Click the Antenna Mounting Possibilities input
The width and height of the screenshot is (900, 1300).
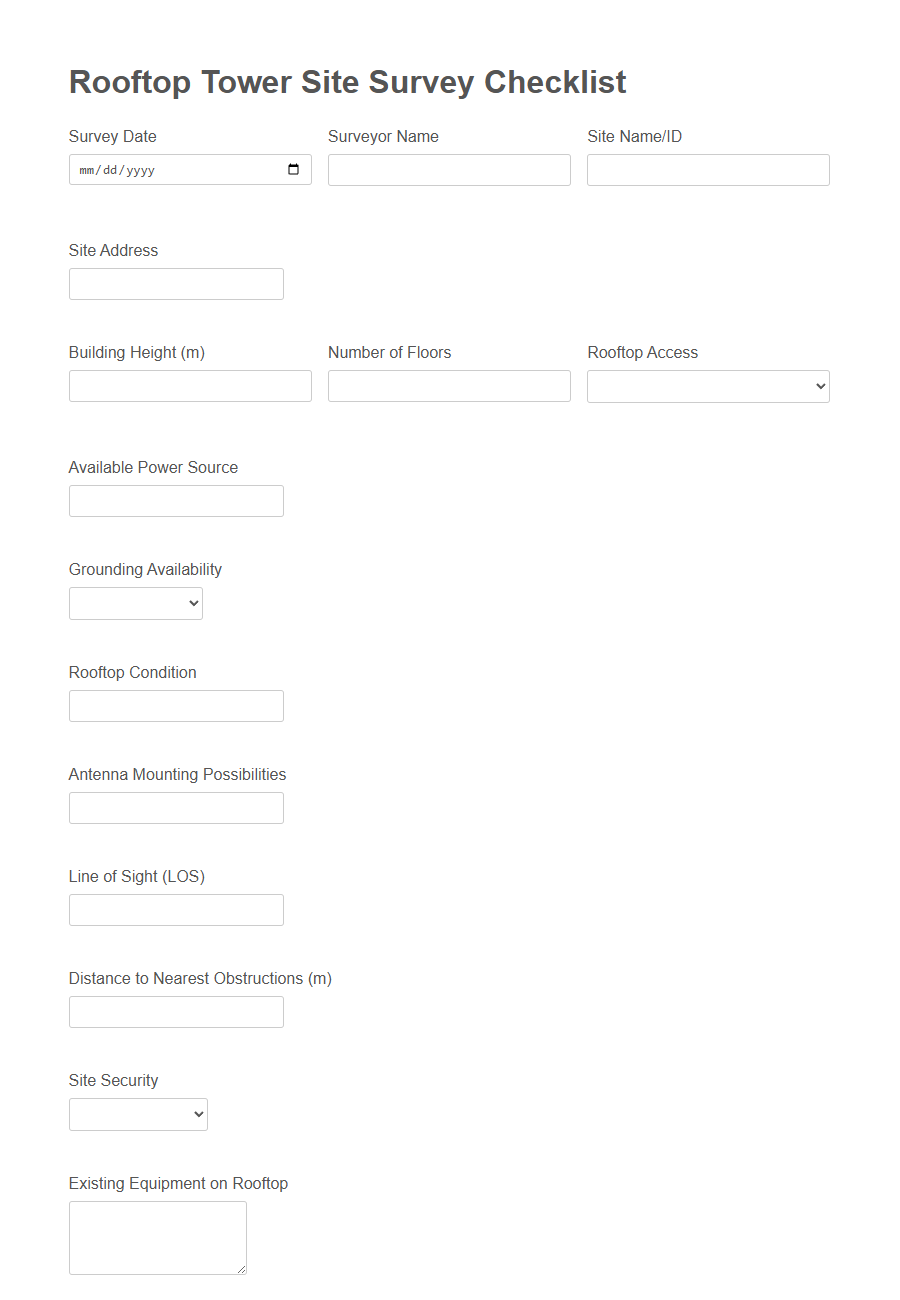[x=176, y=807]
